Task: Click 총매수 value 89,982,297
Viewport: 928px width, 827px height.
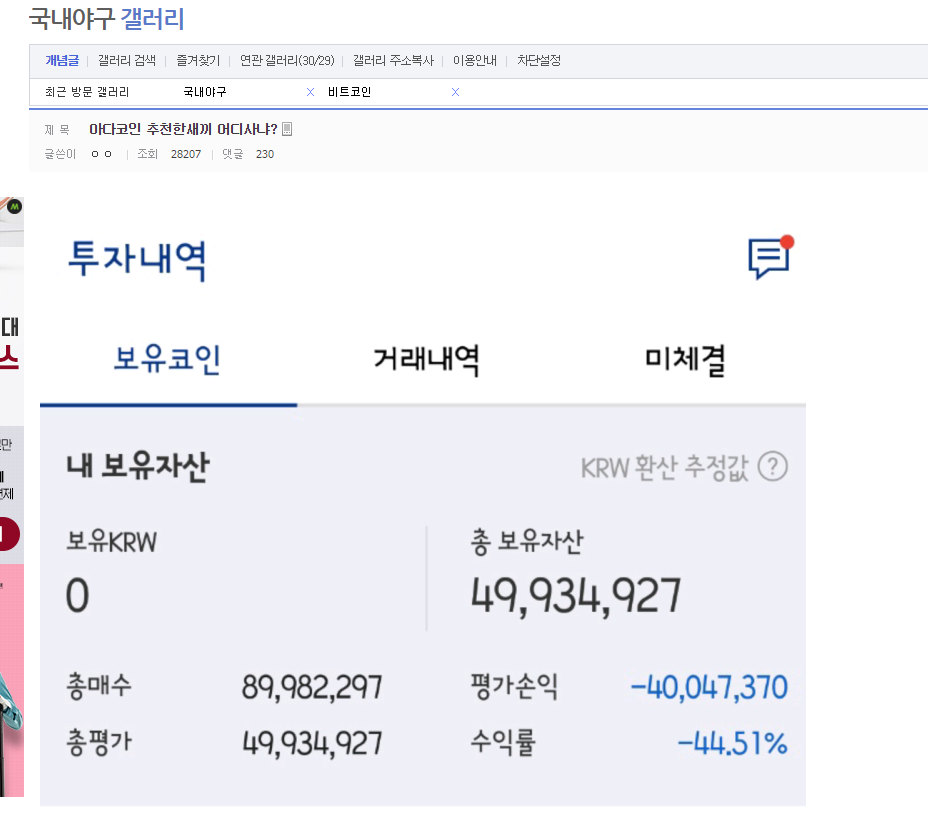Action: click(312, 687)
